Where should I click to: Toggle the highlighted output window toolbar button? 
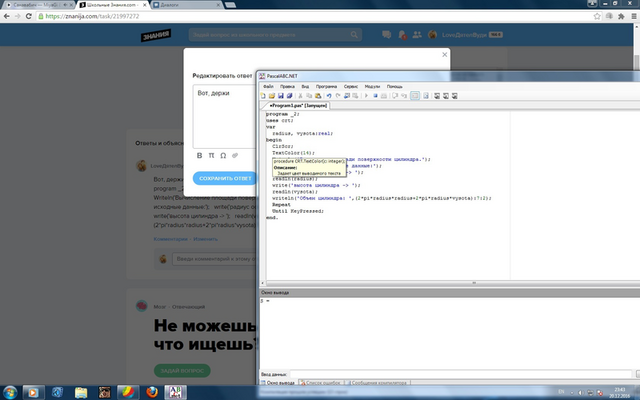click(415, 96)
